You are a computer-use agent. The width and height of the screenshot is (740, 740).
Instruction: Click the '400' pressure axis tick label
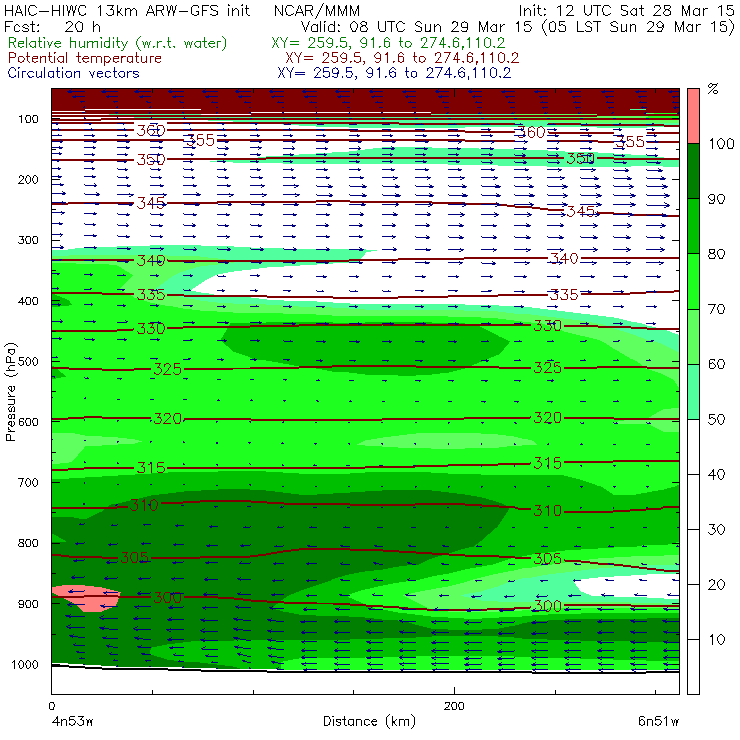click(28, 301)
